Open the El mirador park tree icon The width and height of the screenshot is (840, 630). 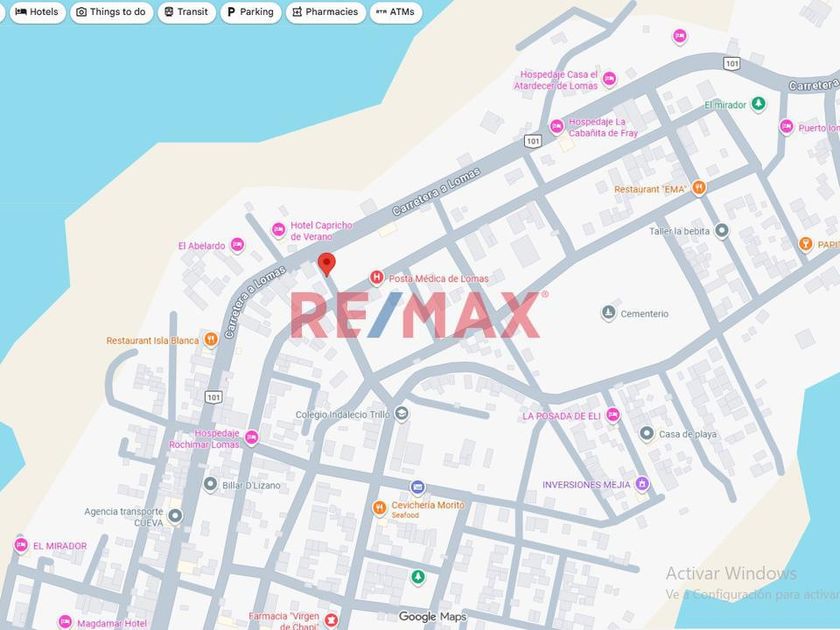[x=758, y=103]
